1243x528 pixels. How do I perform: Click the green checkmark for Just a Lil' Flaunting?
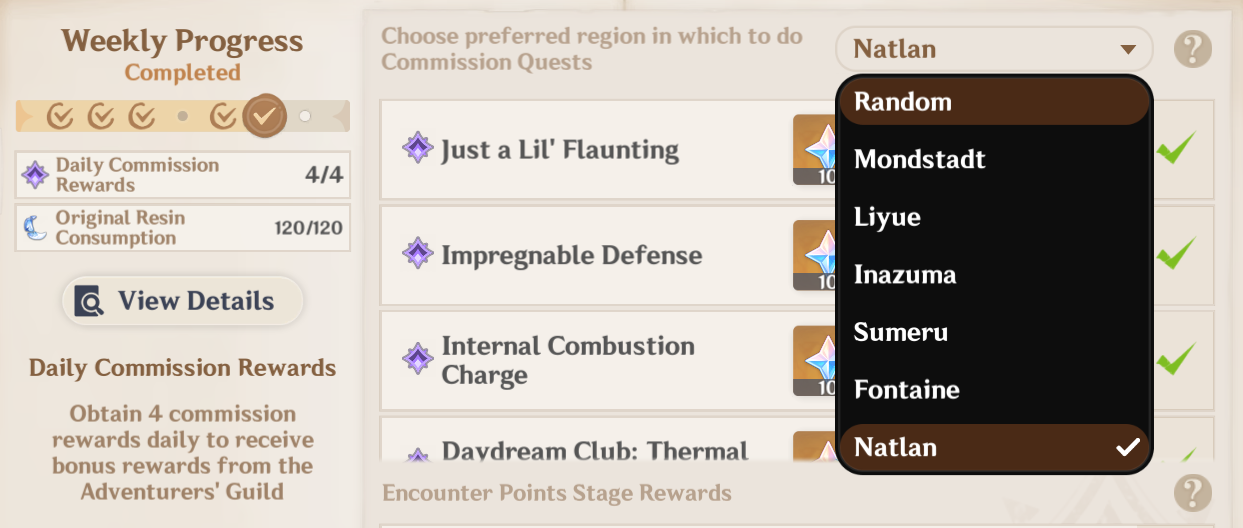(1176, 150)
